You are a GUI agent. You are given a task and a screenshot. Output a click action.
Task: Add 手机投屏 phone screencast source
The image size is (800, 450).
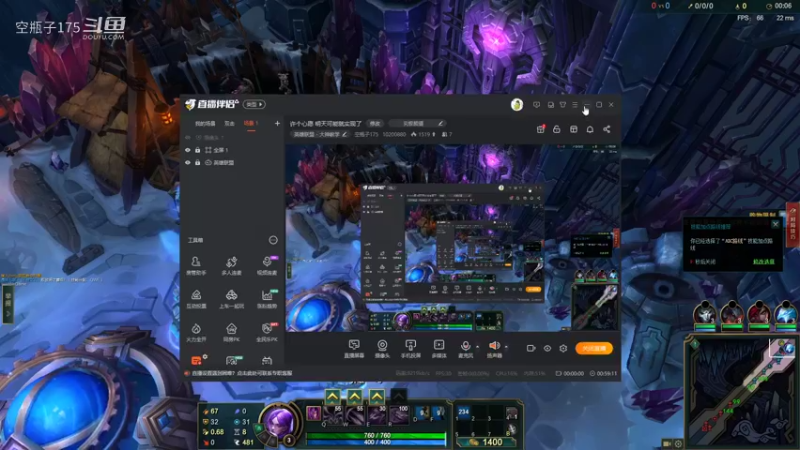(410, 349)
